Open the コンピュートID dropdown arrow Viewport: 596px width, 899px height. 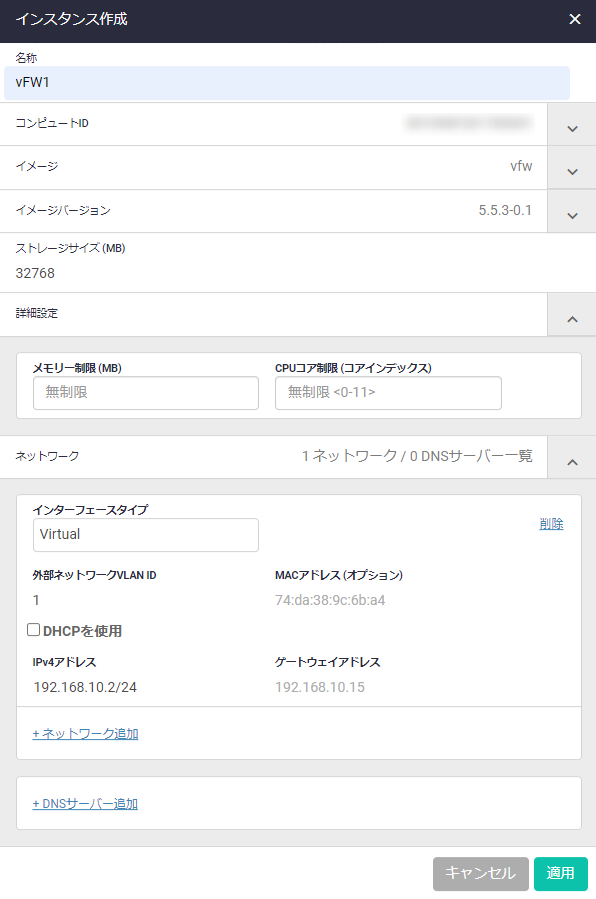[572, 128]
